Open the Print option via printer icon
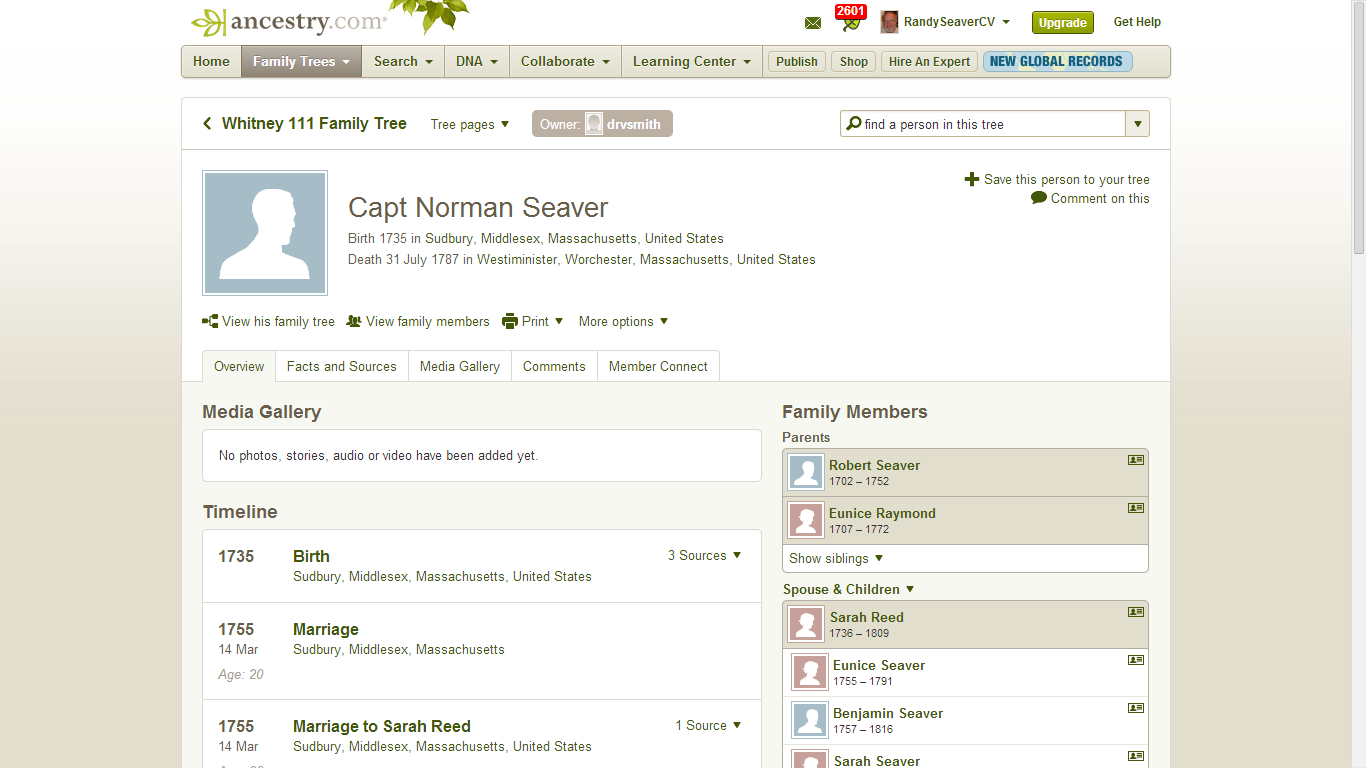Screen dimensions: 1366x768 point(509,321)
